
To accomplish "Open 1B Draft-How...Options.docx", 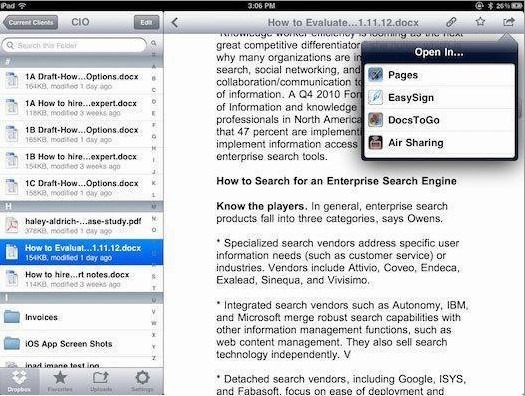I will click(x=75, y=134).
